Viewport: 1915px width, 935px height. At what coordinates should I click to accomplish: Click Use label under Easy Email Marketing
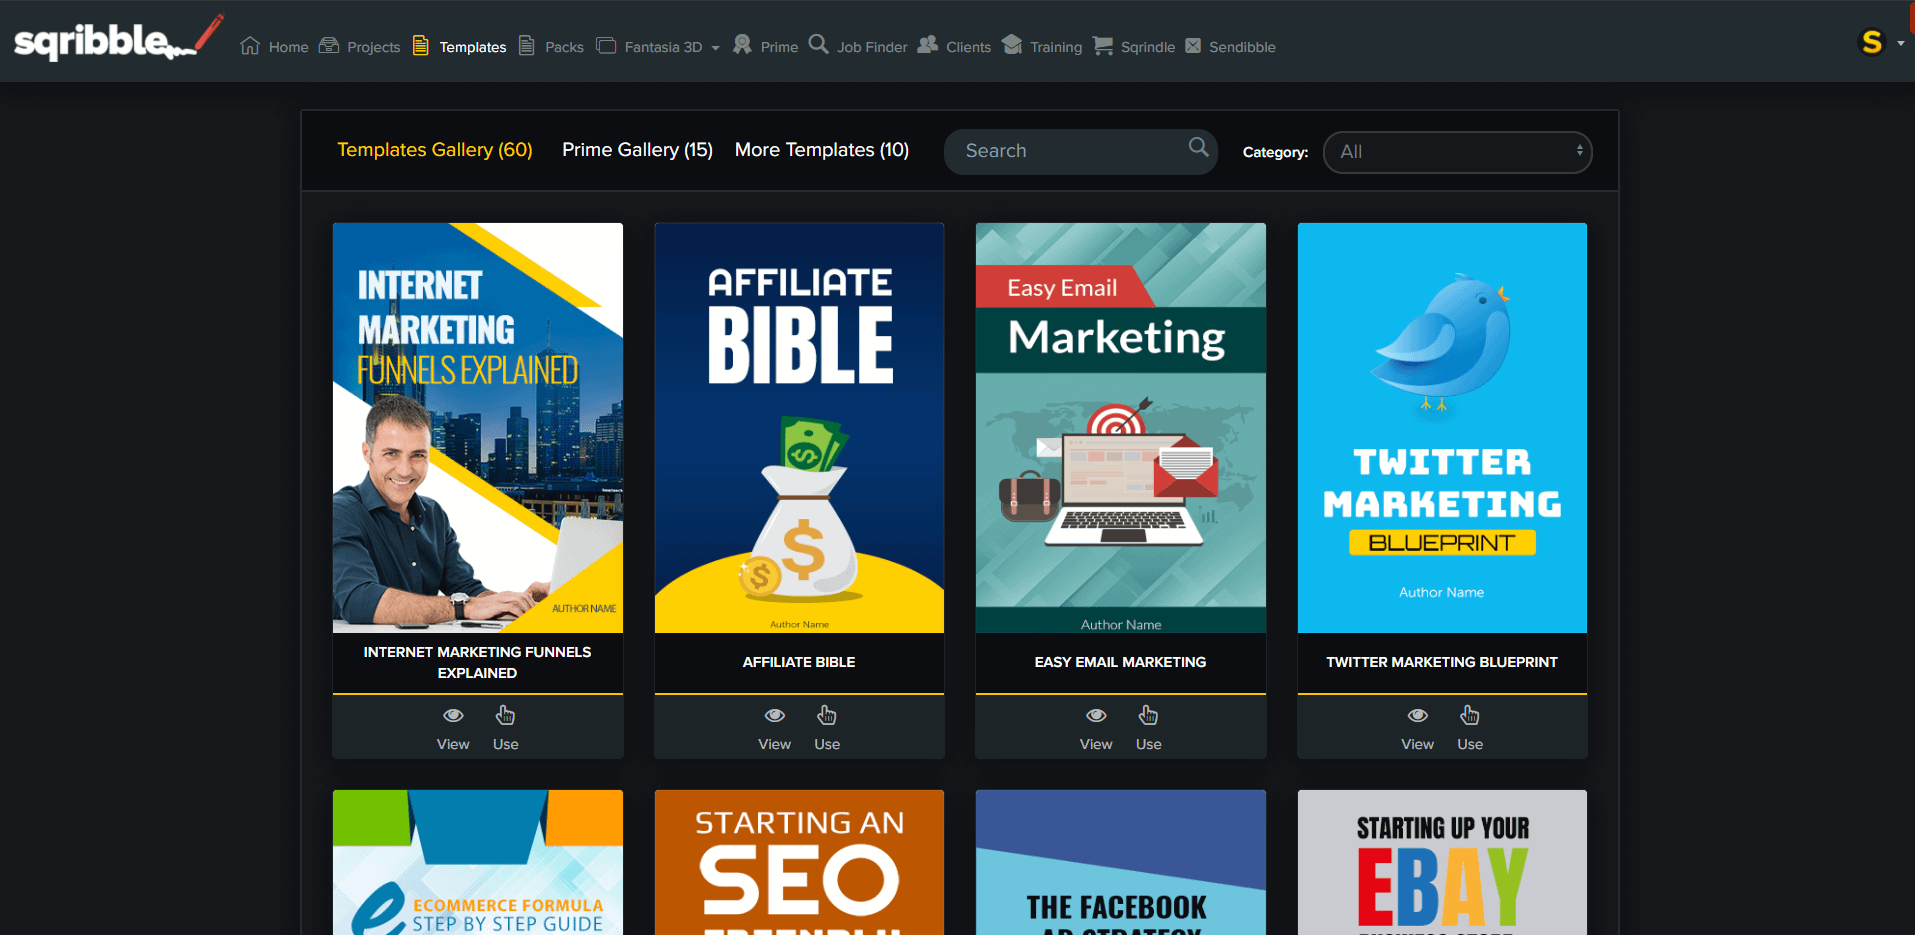click(x=1149, y=744)
